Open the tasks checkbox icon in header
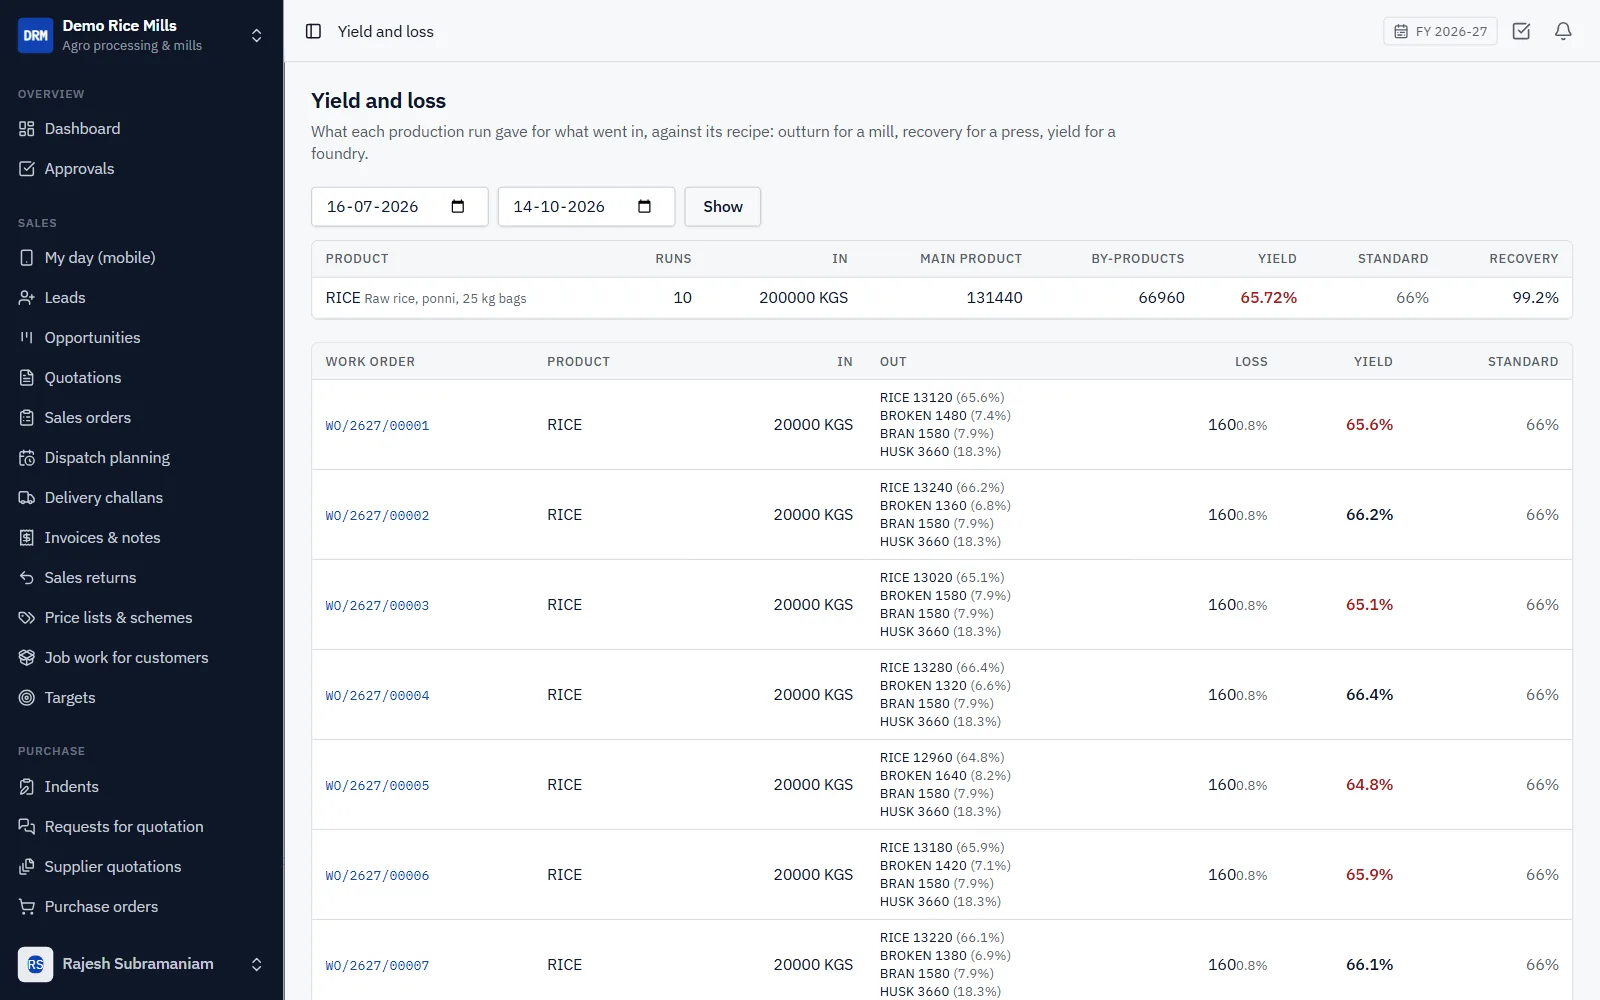The width and height of the screenshot is (1600, 1000). (x=1521, y=31)
